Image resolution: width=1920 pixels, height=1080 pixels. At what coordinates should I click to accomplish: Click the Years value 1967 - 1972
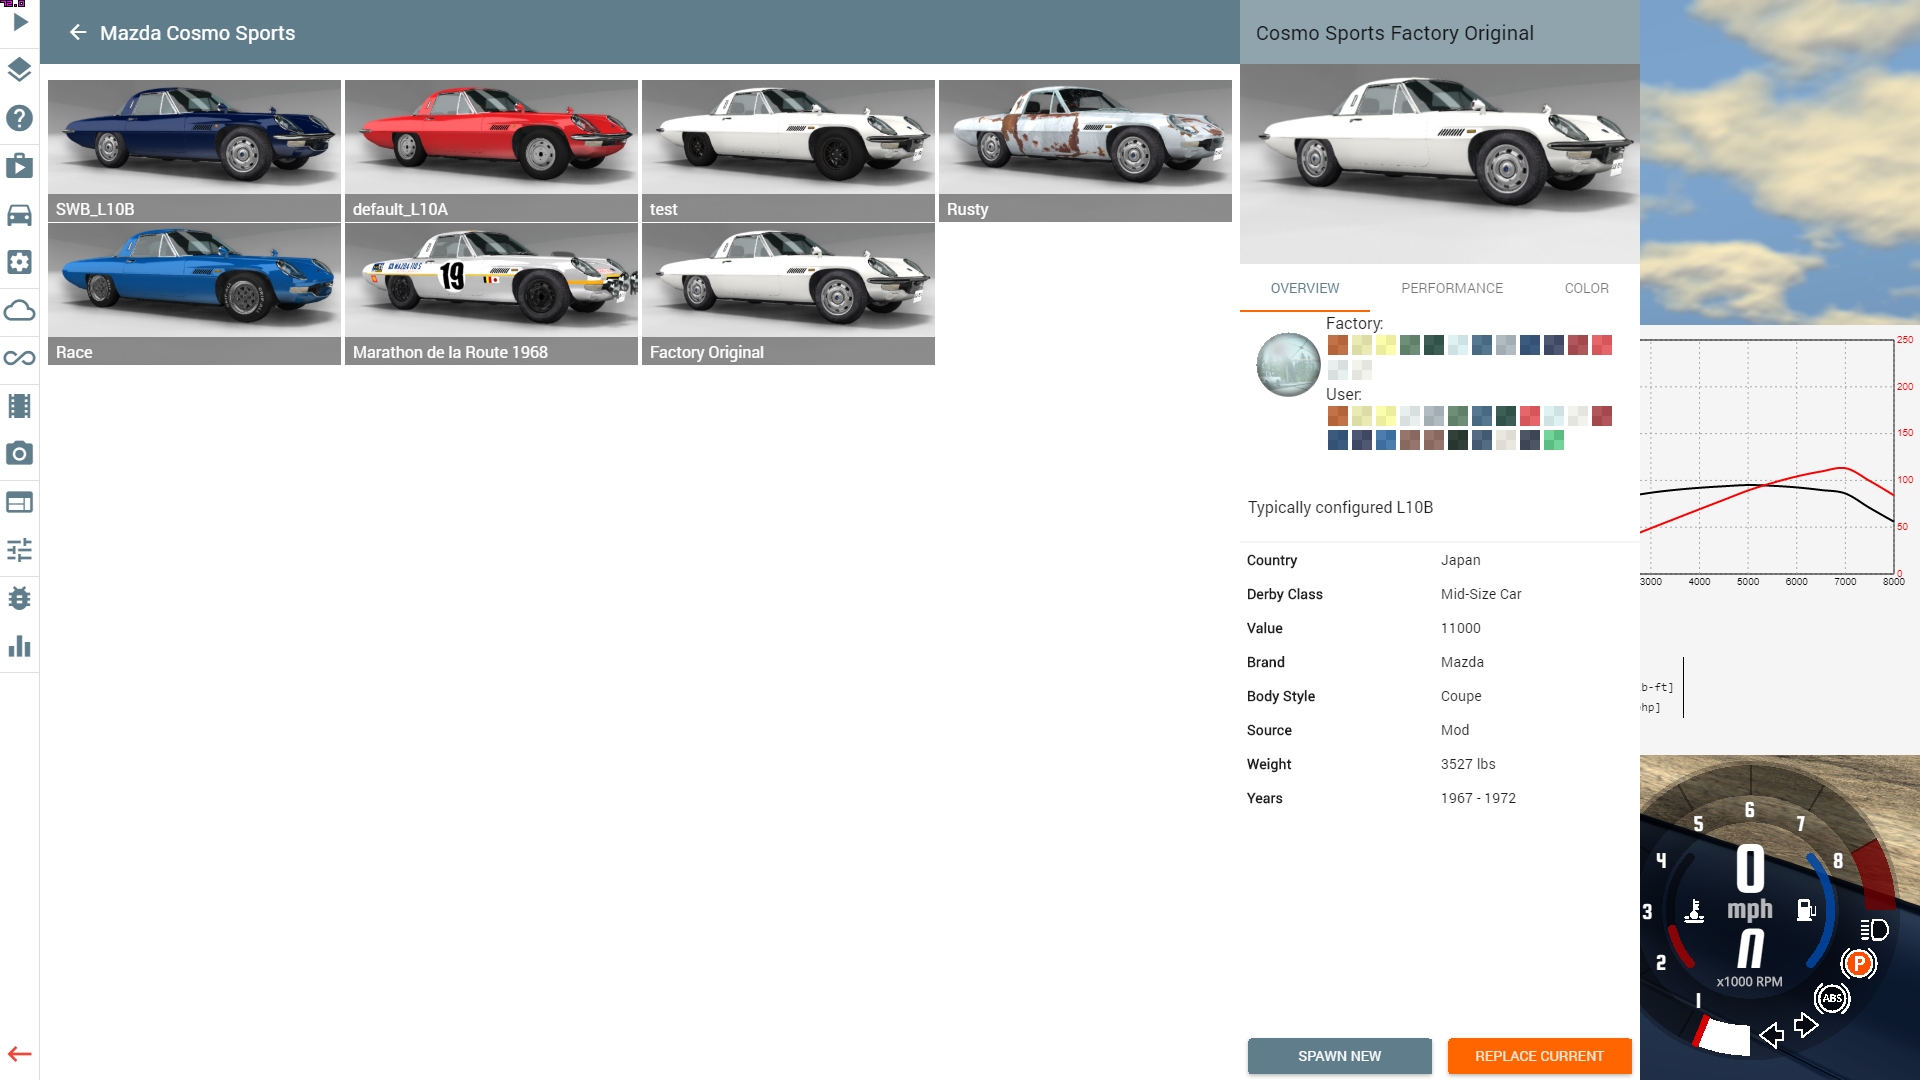click(1478, 798)
